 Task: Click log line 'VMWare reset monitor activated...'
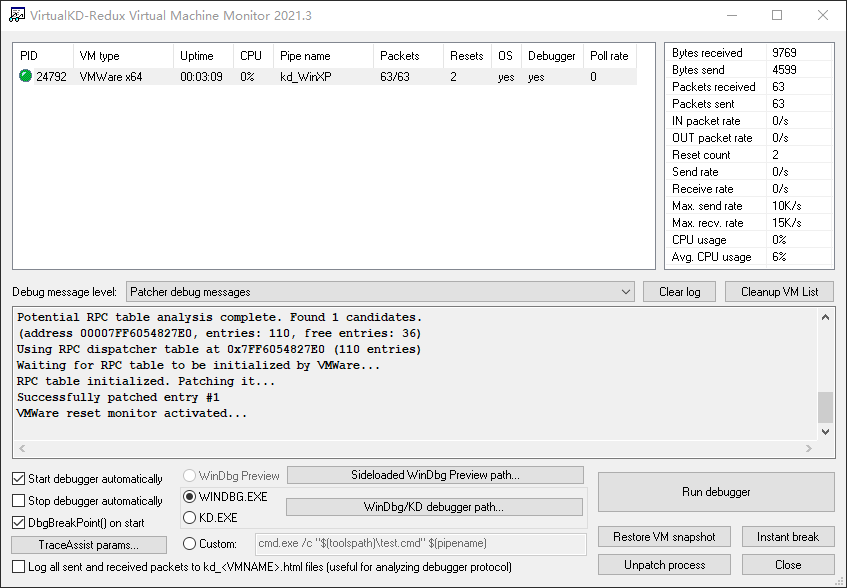coord(132,414)
